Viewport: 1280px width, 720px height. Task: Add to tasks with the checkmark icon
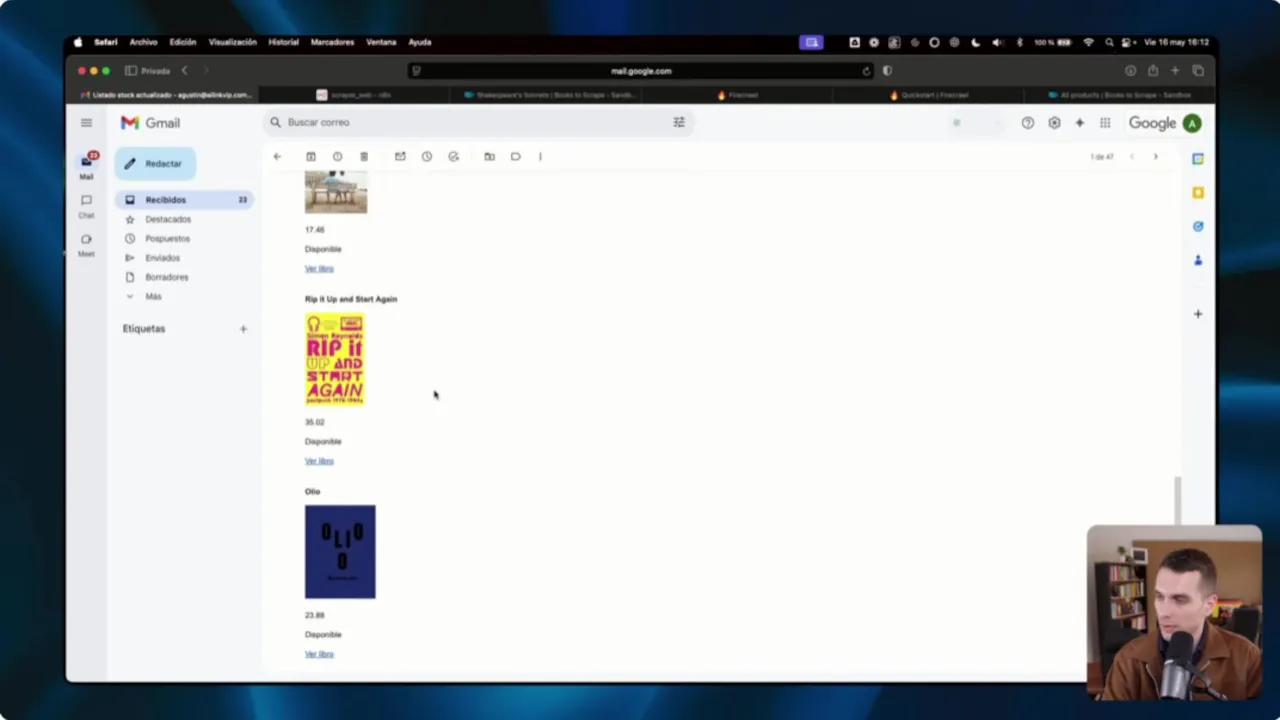click(x=454, y=157)
